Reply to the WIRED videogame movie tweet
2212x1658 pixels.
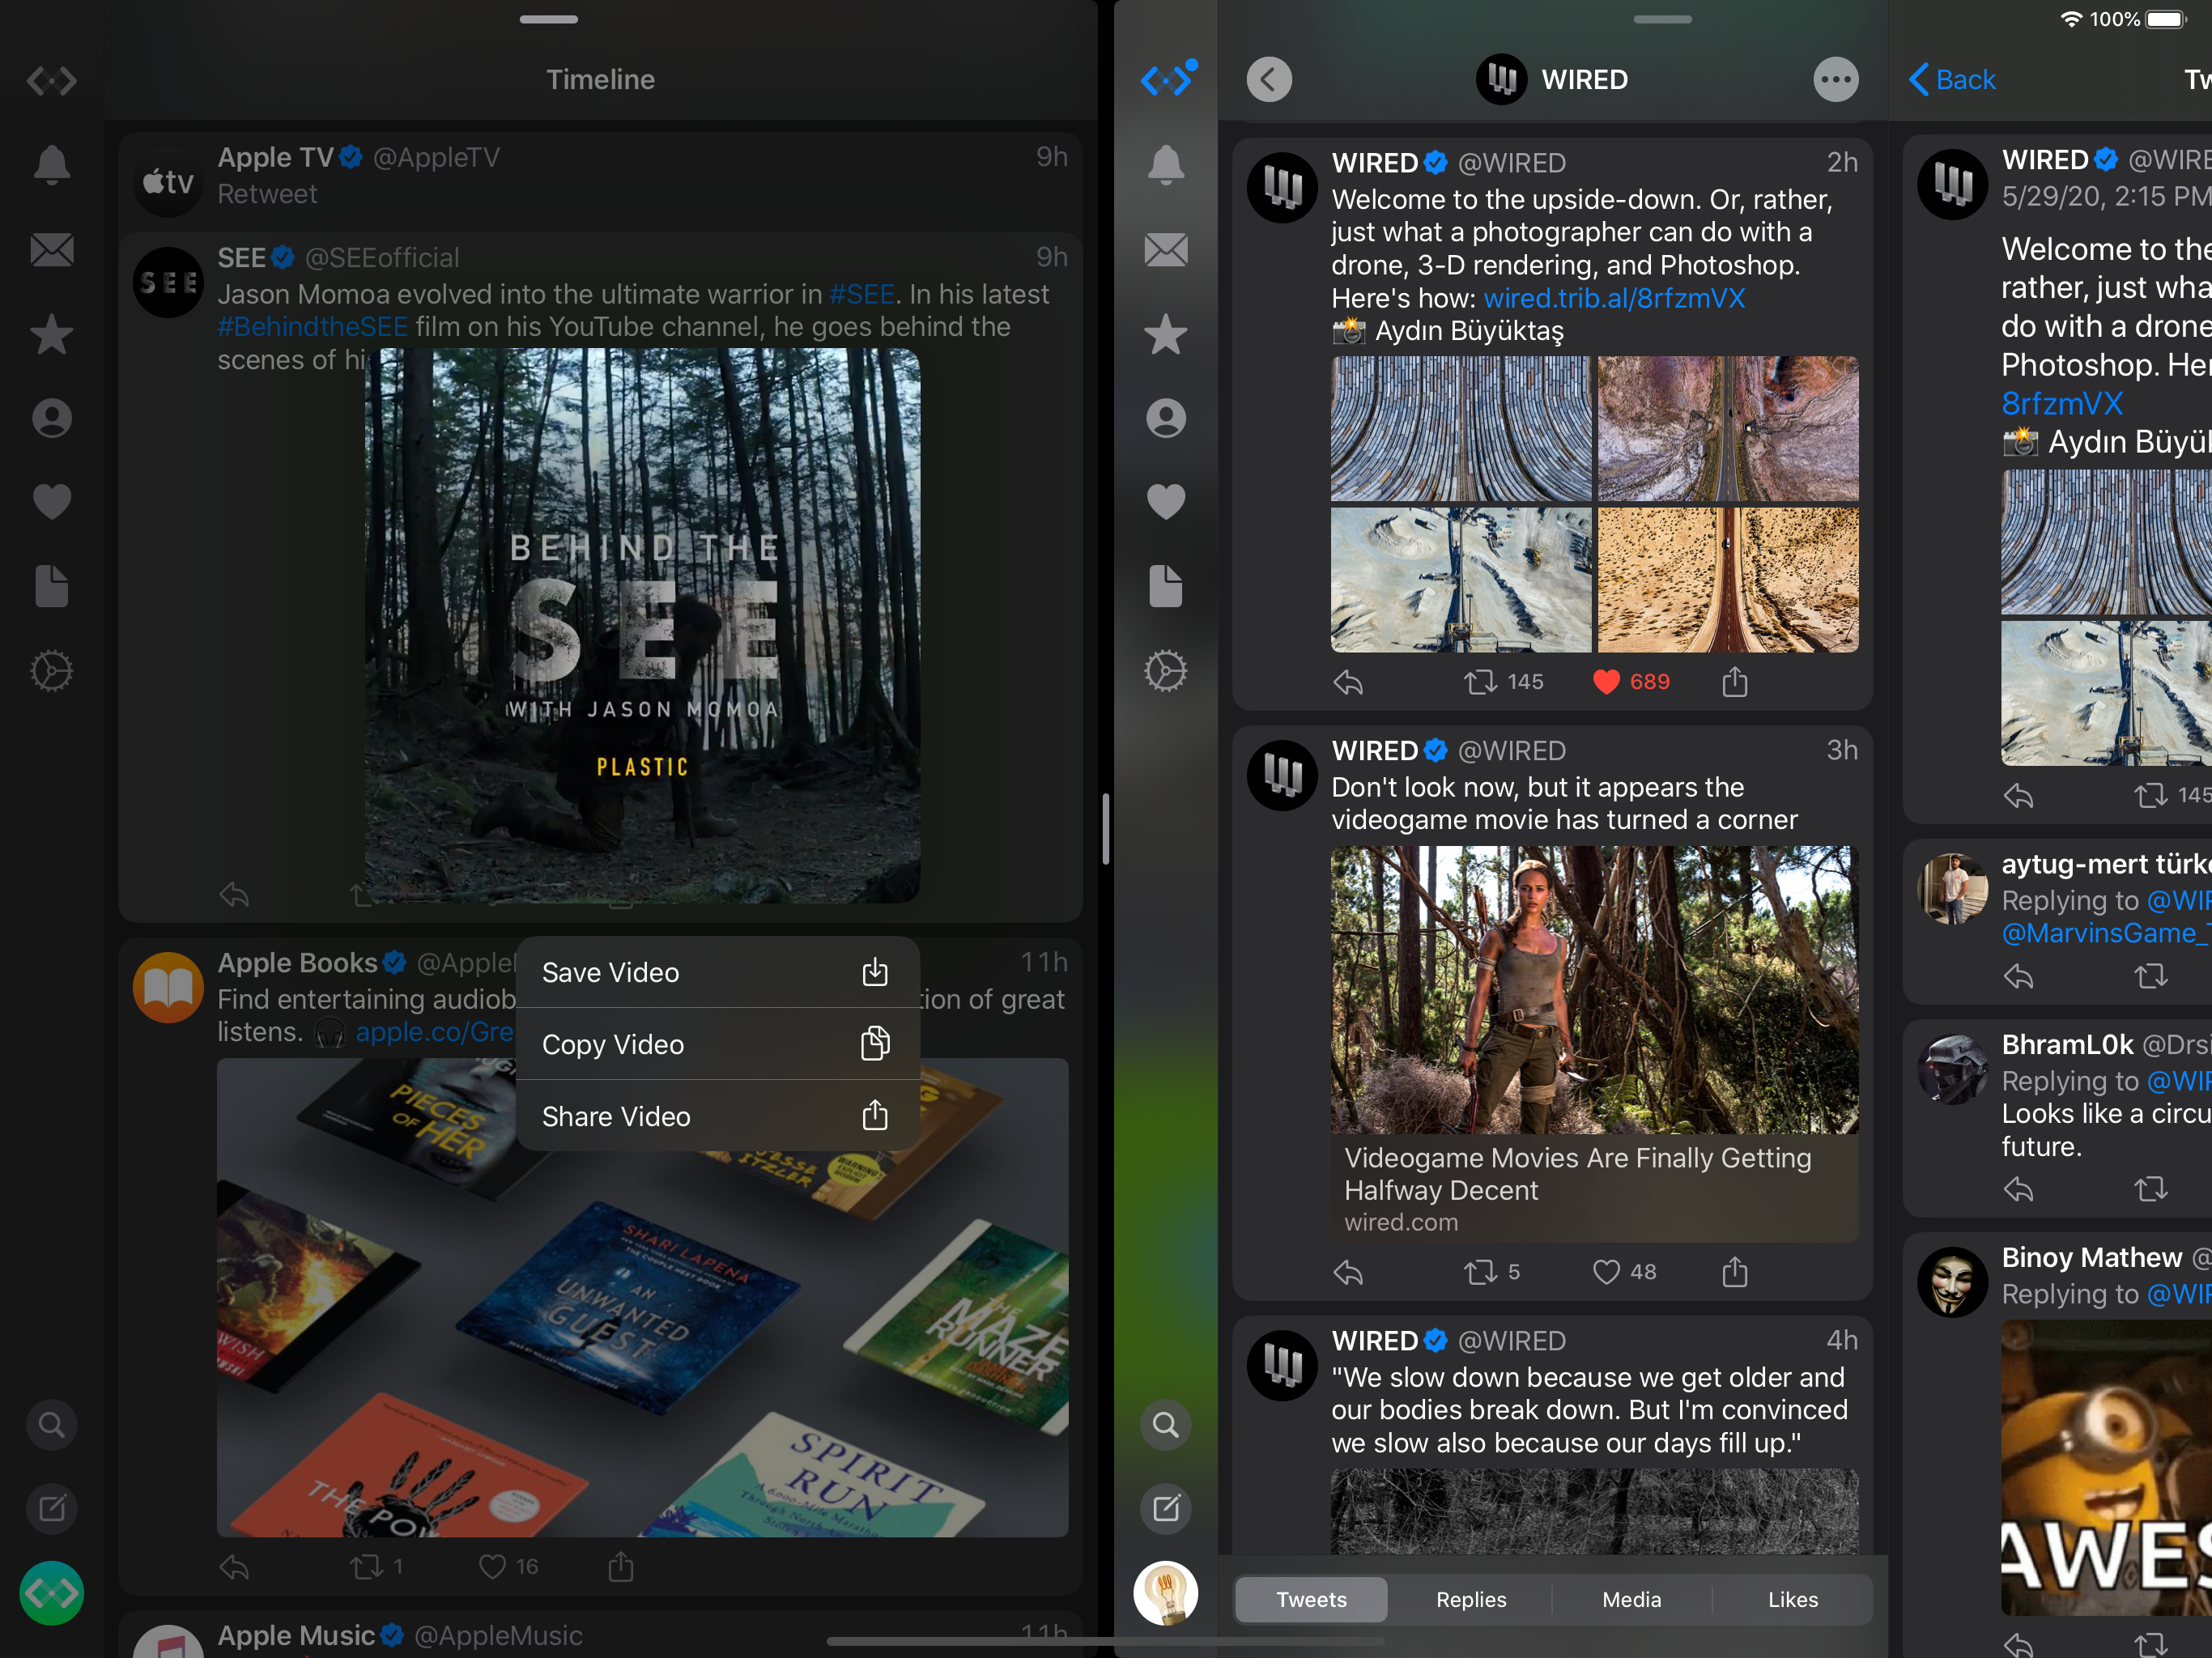coord(1348,1272)
